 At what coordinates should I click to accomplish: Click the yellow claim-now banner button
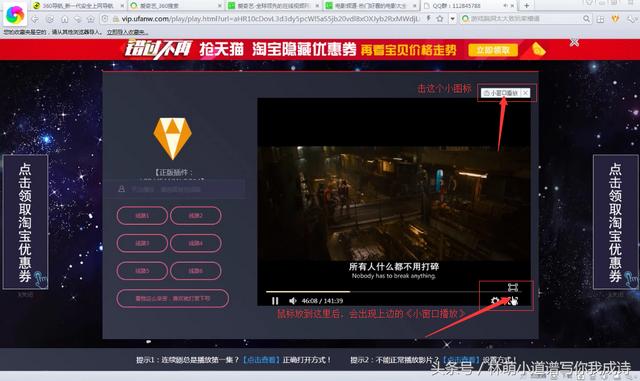point(493,50)
